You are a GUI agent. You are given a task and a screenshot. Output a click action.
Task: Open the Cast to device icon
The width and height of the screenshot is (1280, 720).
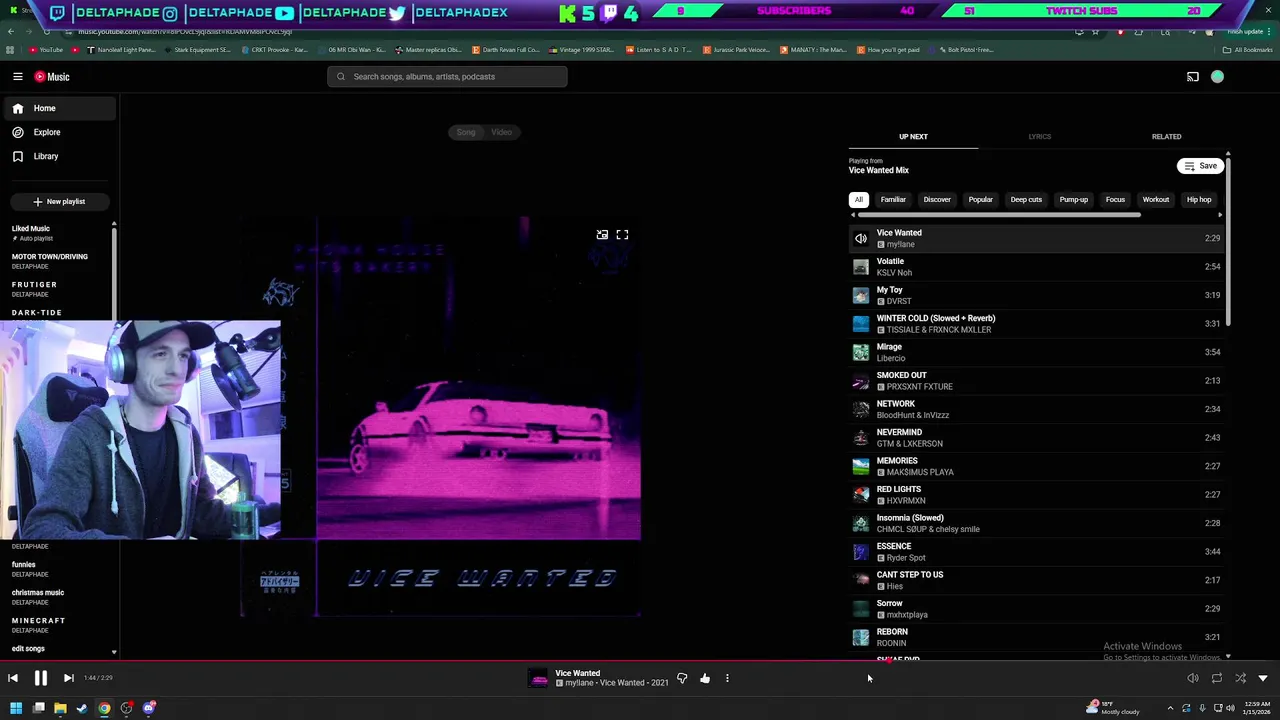[x=1192, y=77]
